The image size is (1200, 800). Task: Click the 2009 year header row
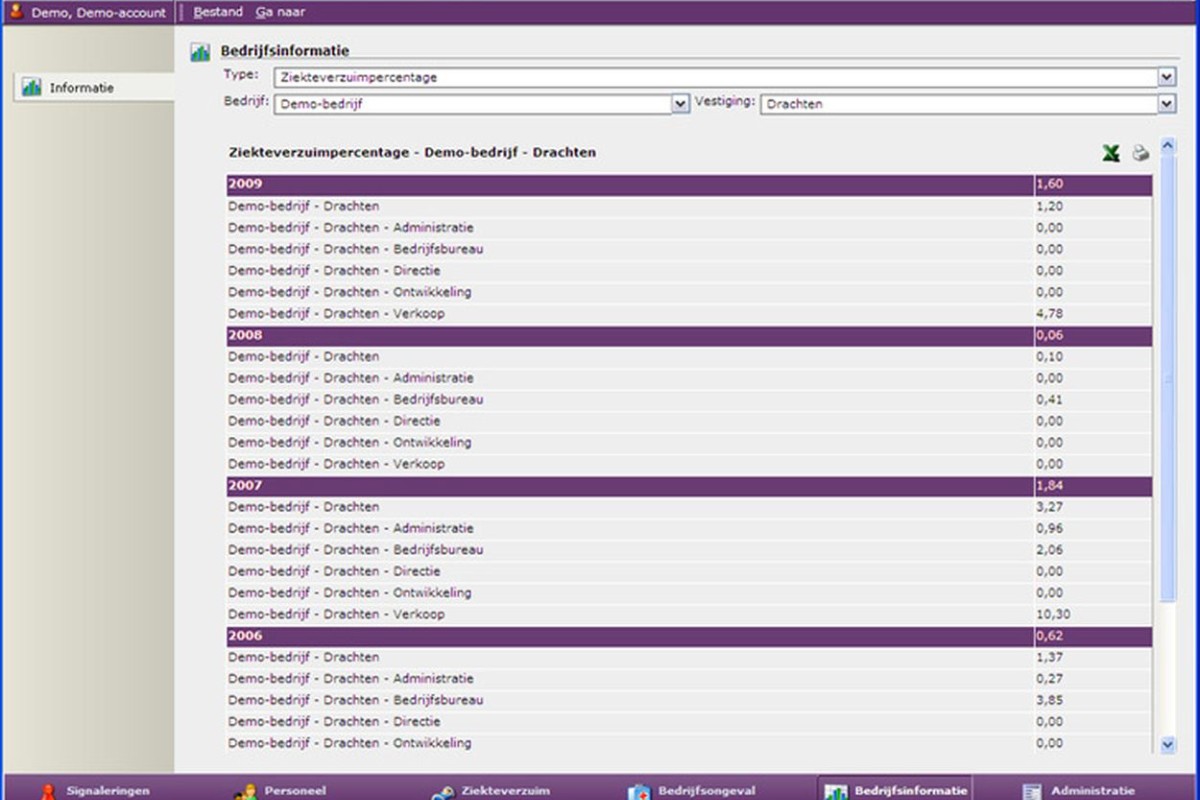(x=689, y=185)
